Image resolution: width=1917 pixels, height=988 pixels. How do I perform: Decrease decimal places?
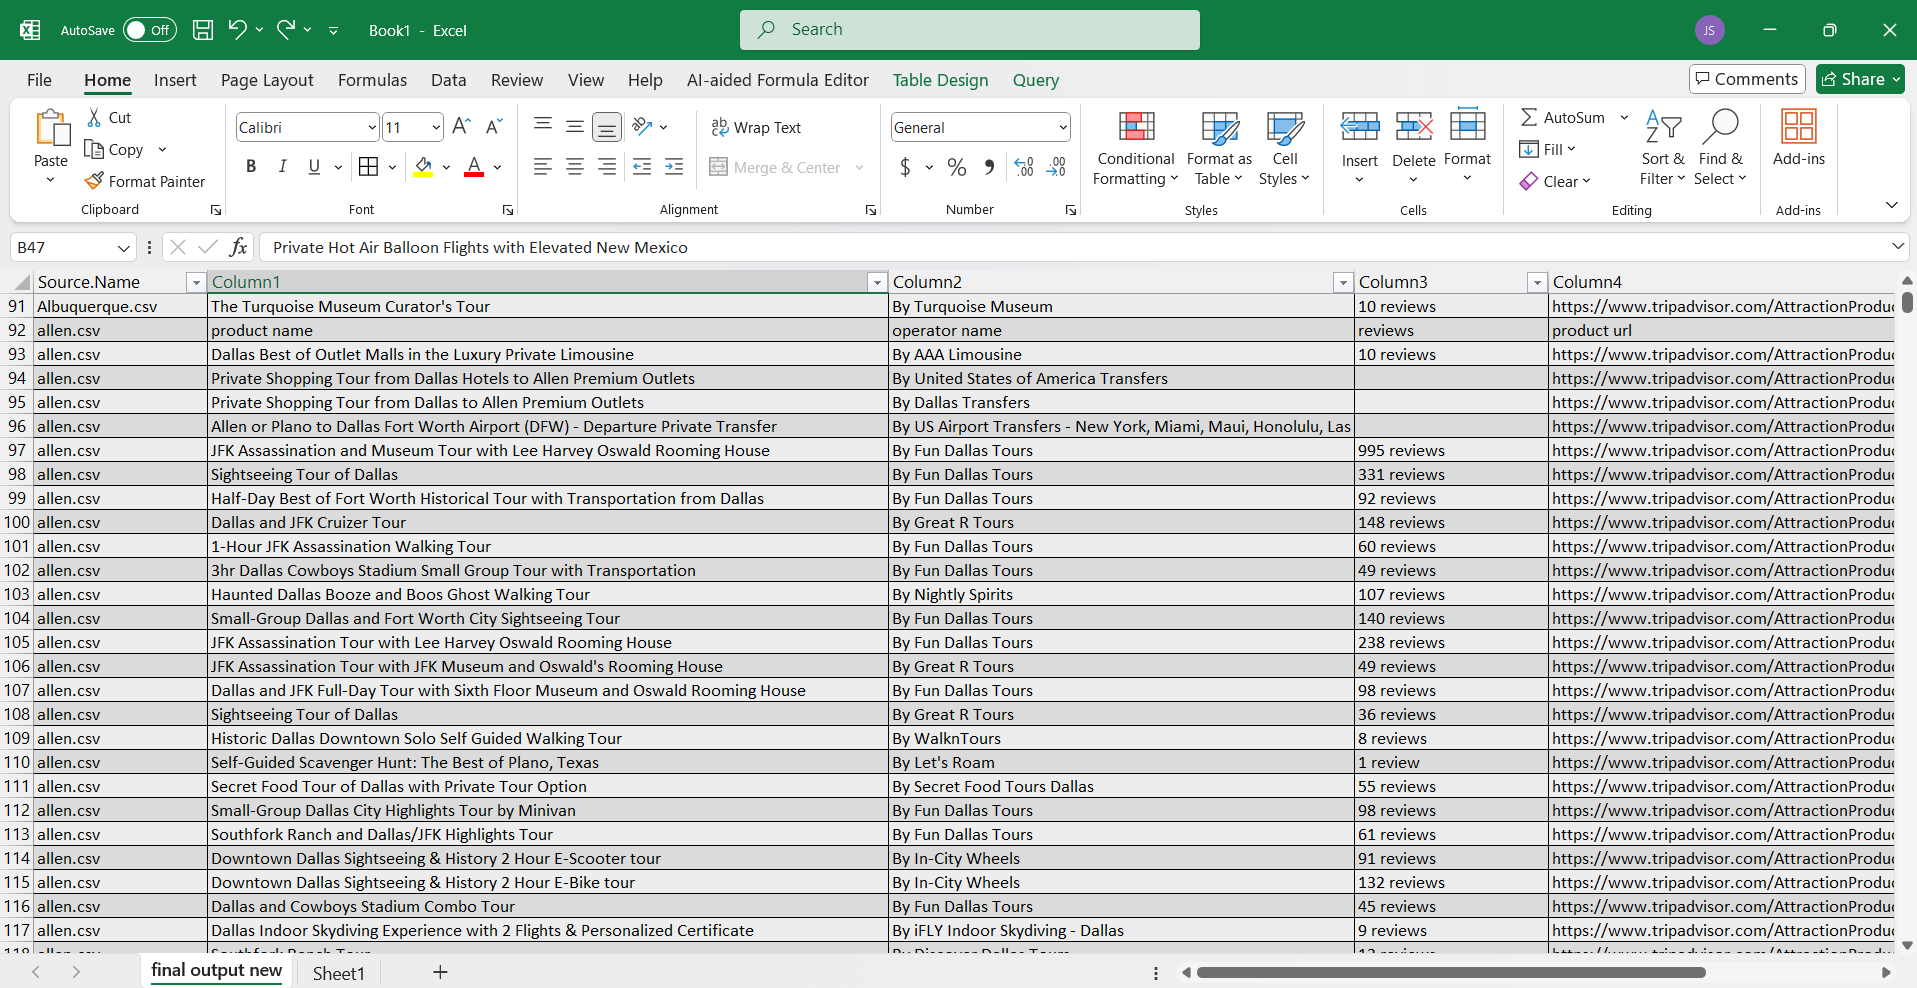click(x=1057, y=167)
